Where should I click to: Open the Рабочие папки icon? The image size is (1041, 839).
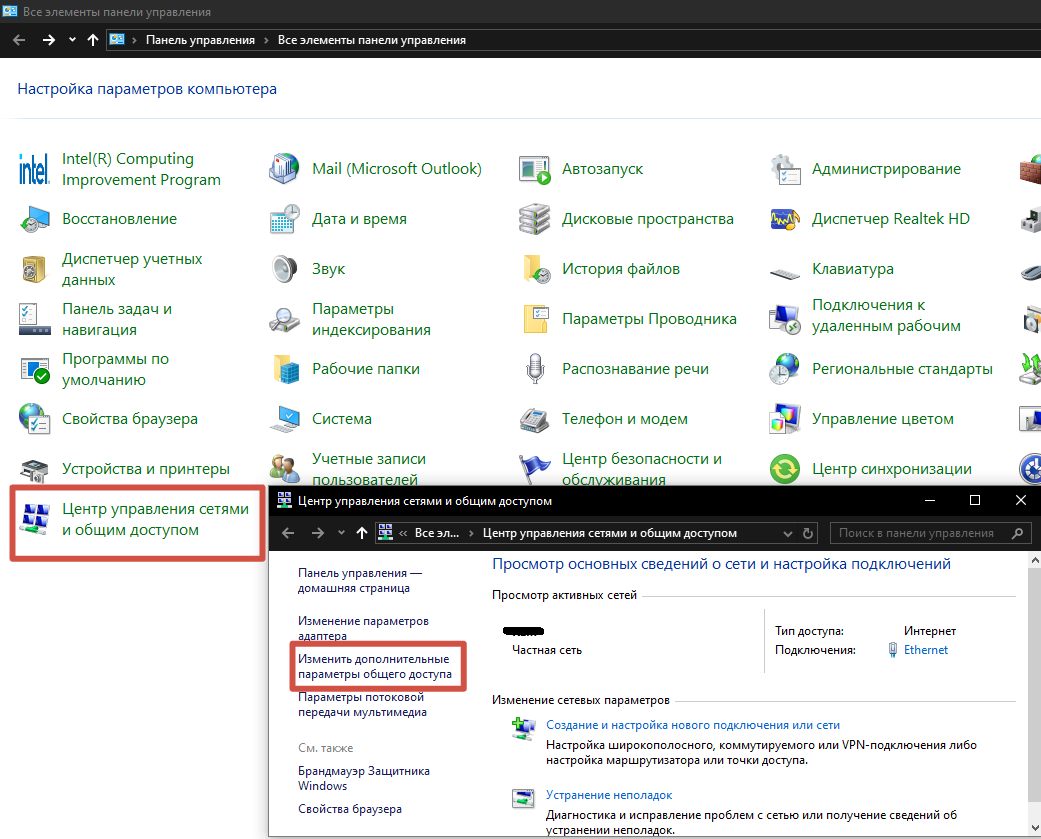[x=284, y=369]
